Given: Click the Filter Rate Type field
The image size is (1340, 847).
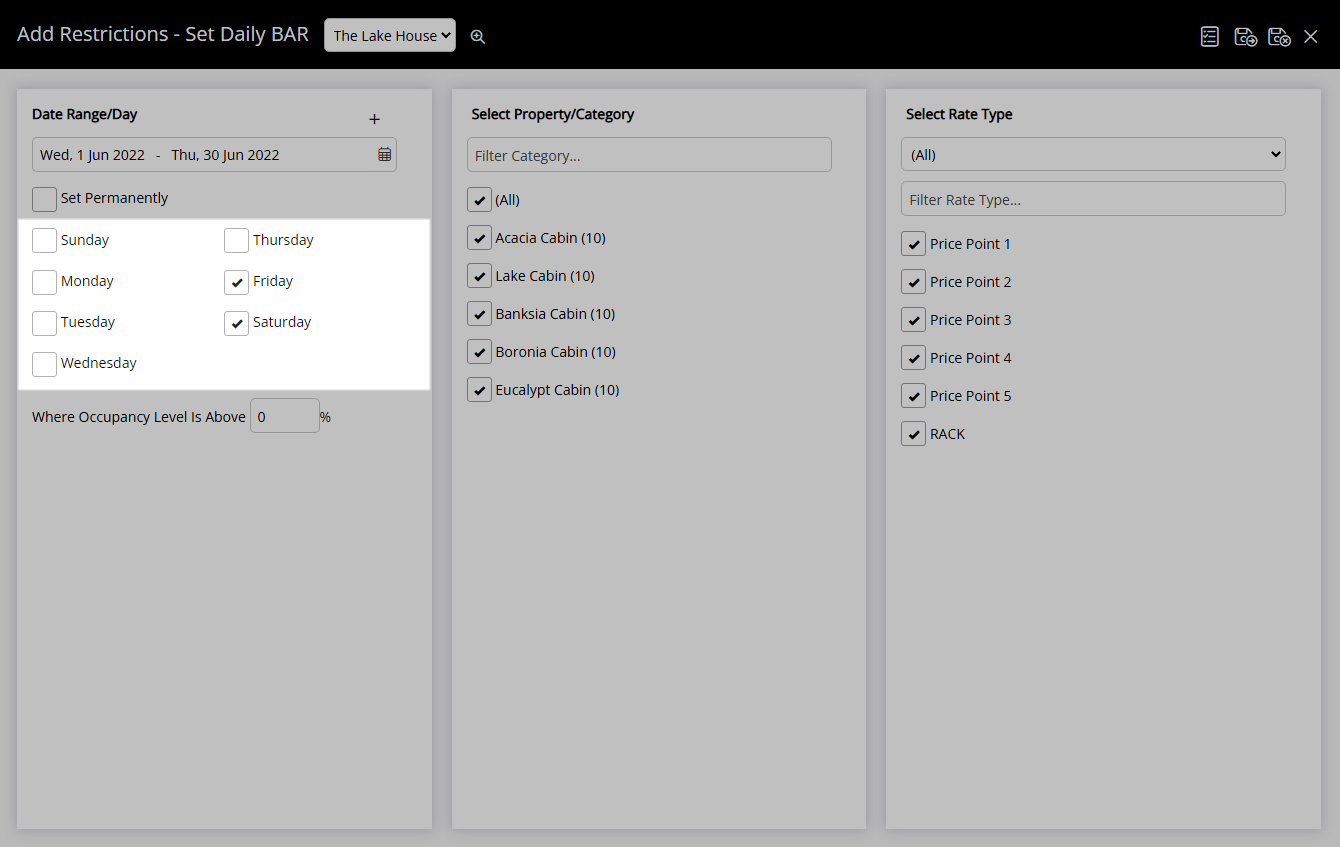Looking at the screenshot, I should (x=1093, y=198).
